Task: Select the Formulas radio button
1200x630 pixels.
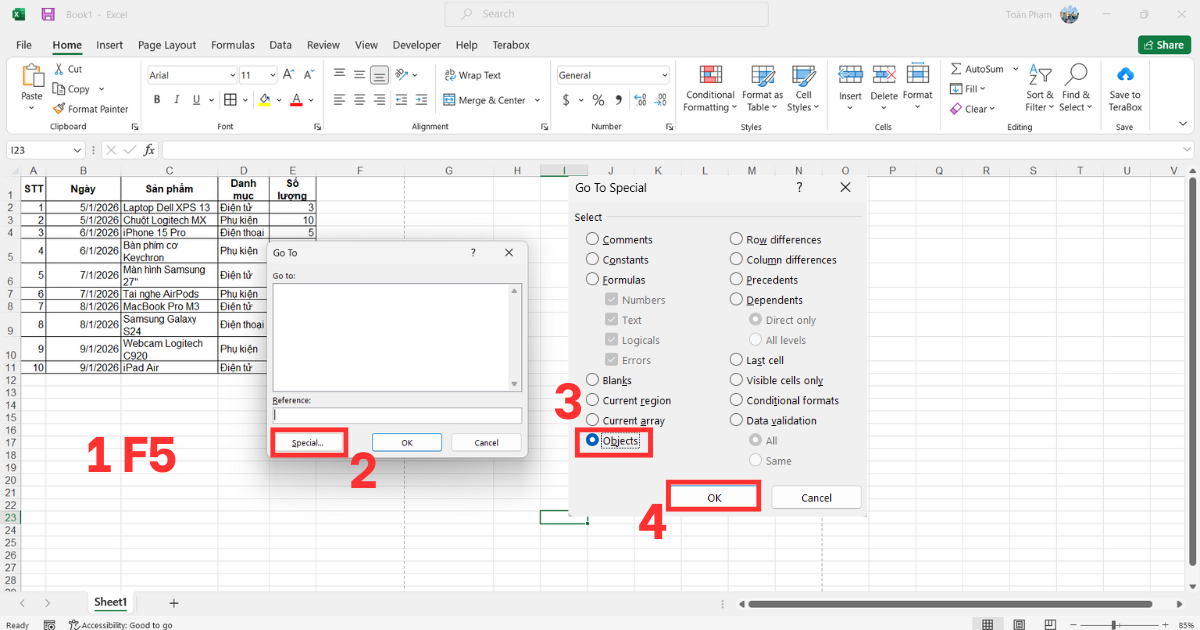Action: [x=592, y=280]
